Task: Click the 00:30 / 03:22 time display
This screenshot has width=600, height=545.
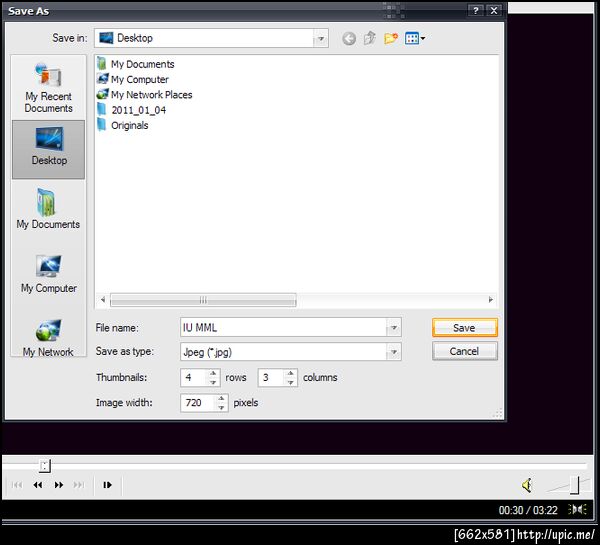Action: tap(528, 510)
